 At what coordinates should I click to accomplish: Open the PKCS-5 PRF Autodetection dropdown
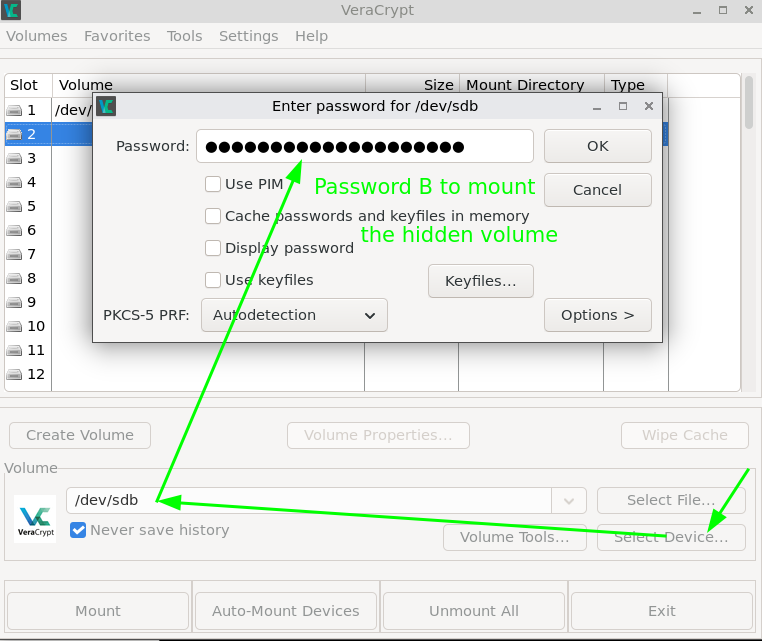pos(294,315)
